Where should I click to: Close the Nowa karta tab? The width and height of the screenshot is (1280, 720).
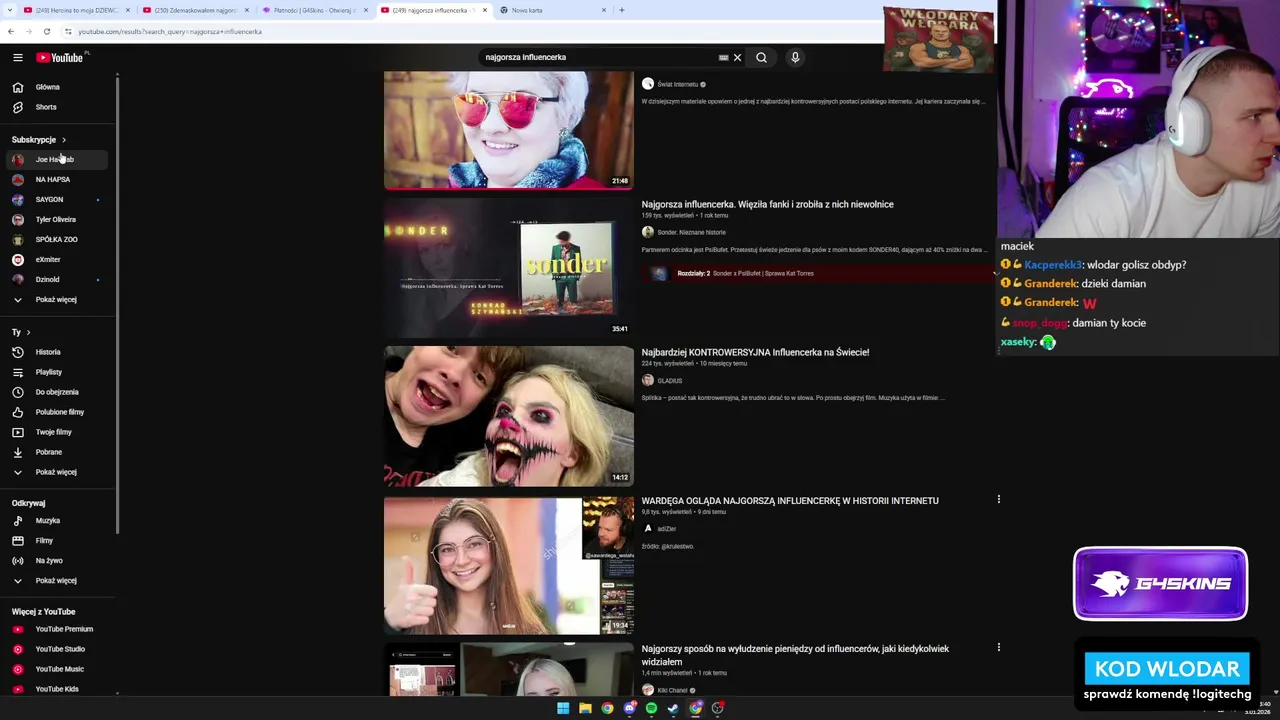[604, 10]
